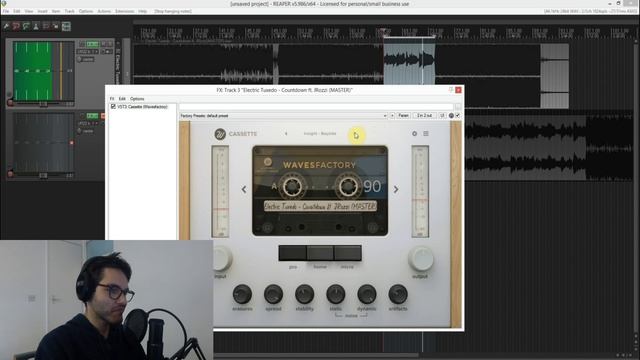
Task: Click the right output level meter
Action: point(420,192)
